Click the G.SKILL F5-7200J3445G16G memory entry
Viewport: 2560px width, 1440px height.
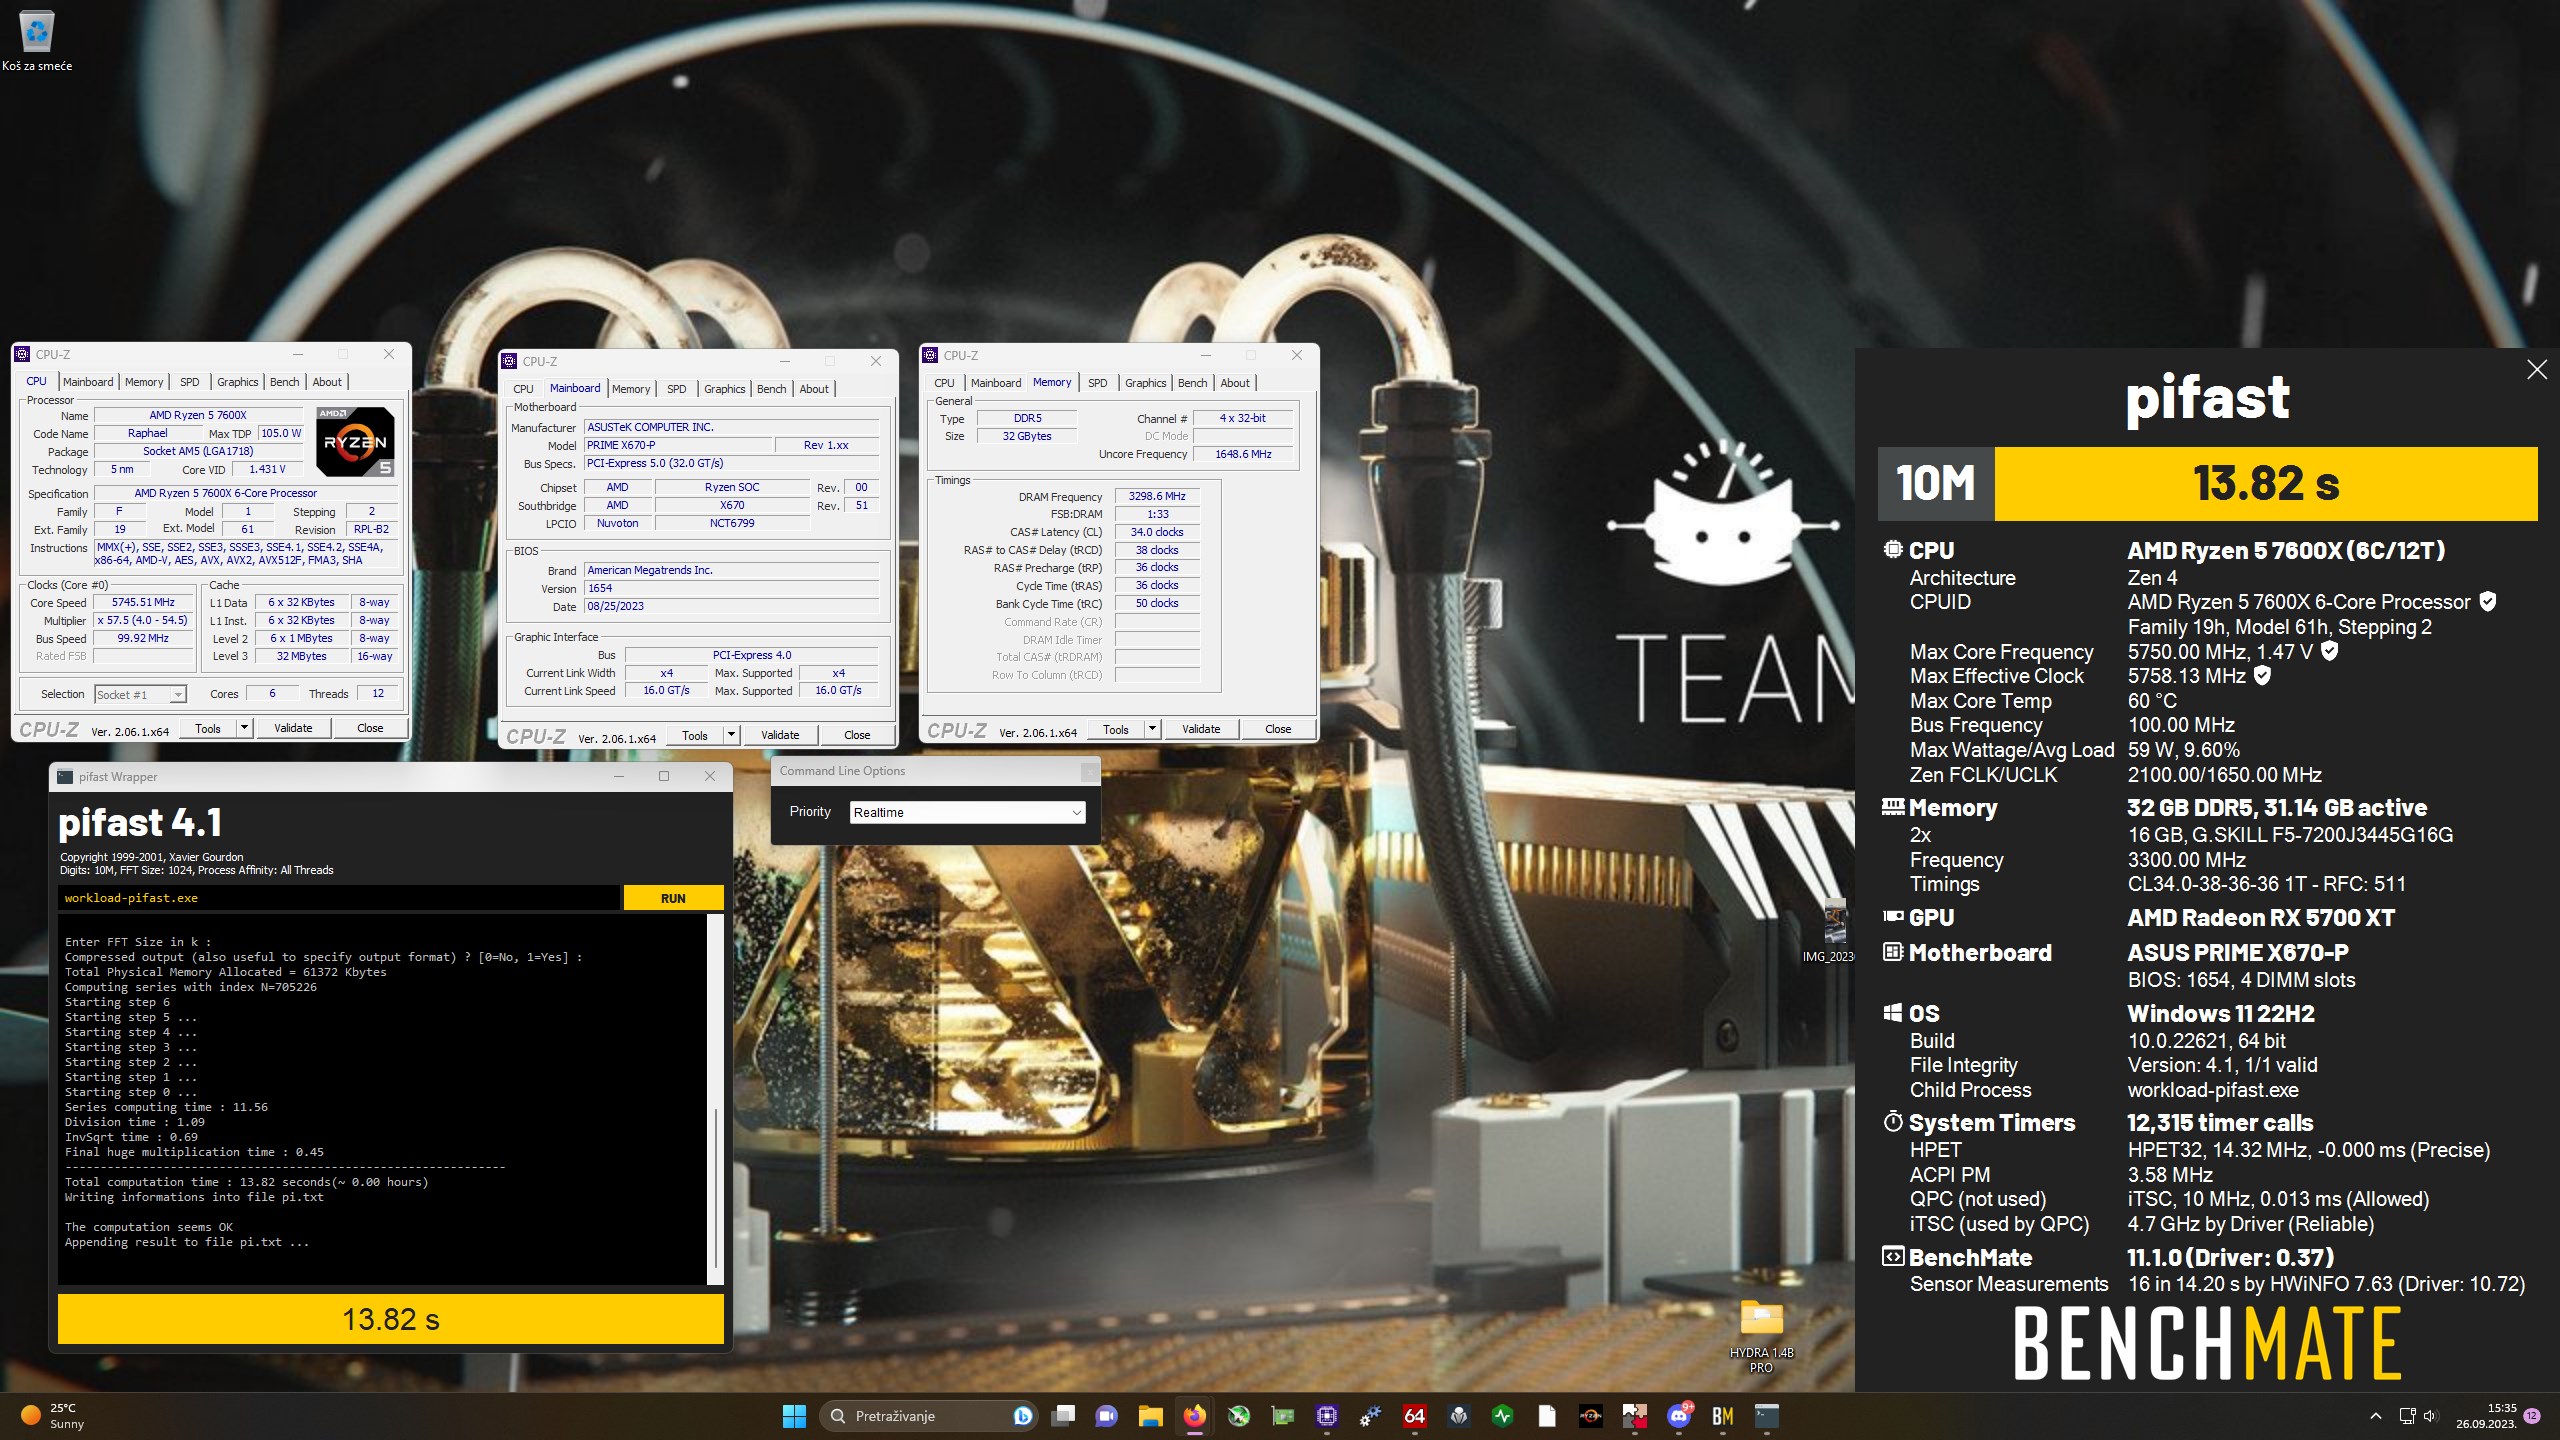(2290, 835)
